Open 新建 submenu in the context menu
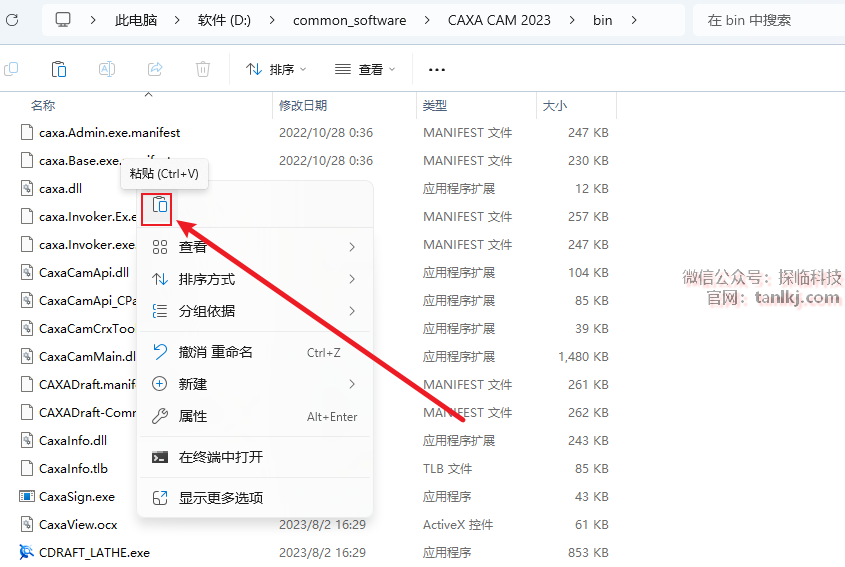845x567 pixels. coord(255,384)
